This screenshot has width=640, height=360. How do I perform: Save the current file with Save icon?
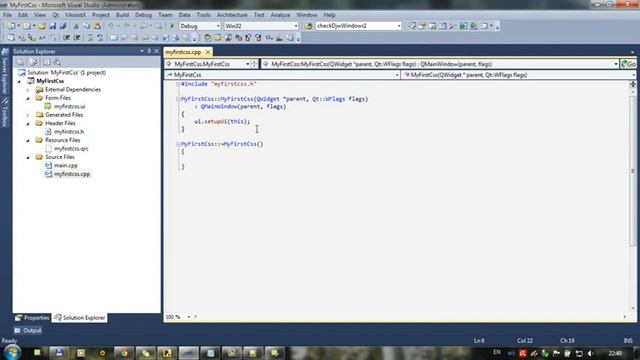[x=52, y=26]
